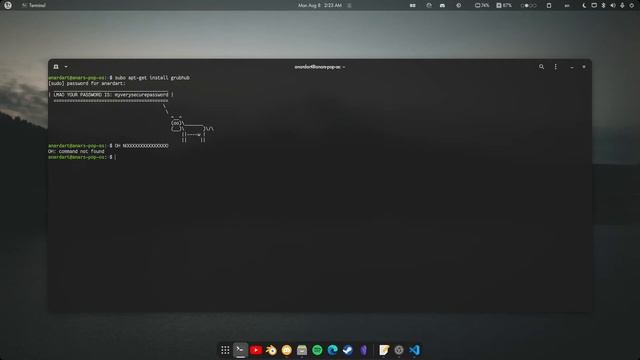640x360 pixels.
Task: Open the Files manager from dock
Action: point(302,350)
